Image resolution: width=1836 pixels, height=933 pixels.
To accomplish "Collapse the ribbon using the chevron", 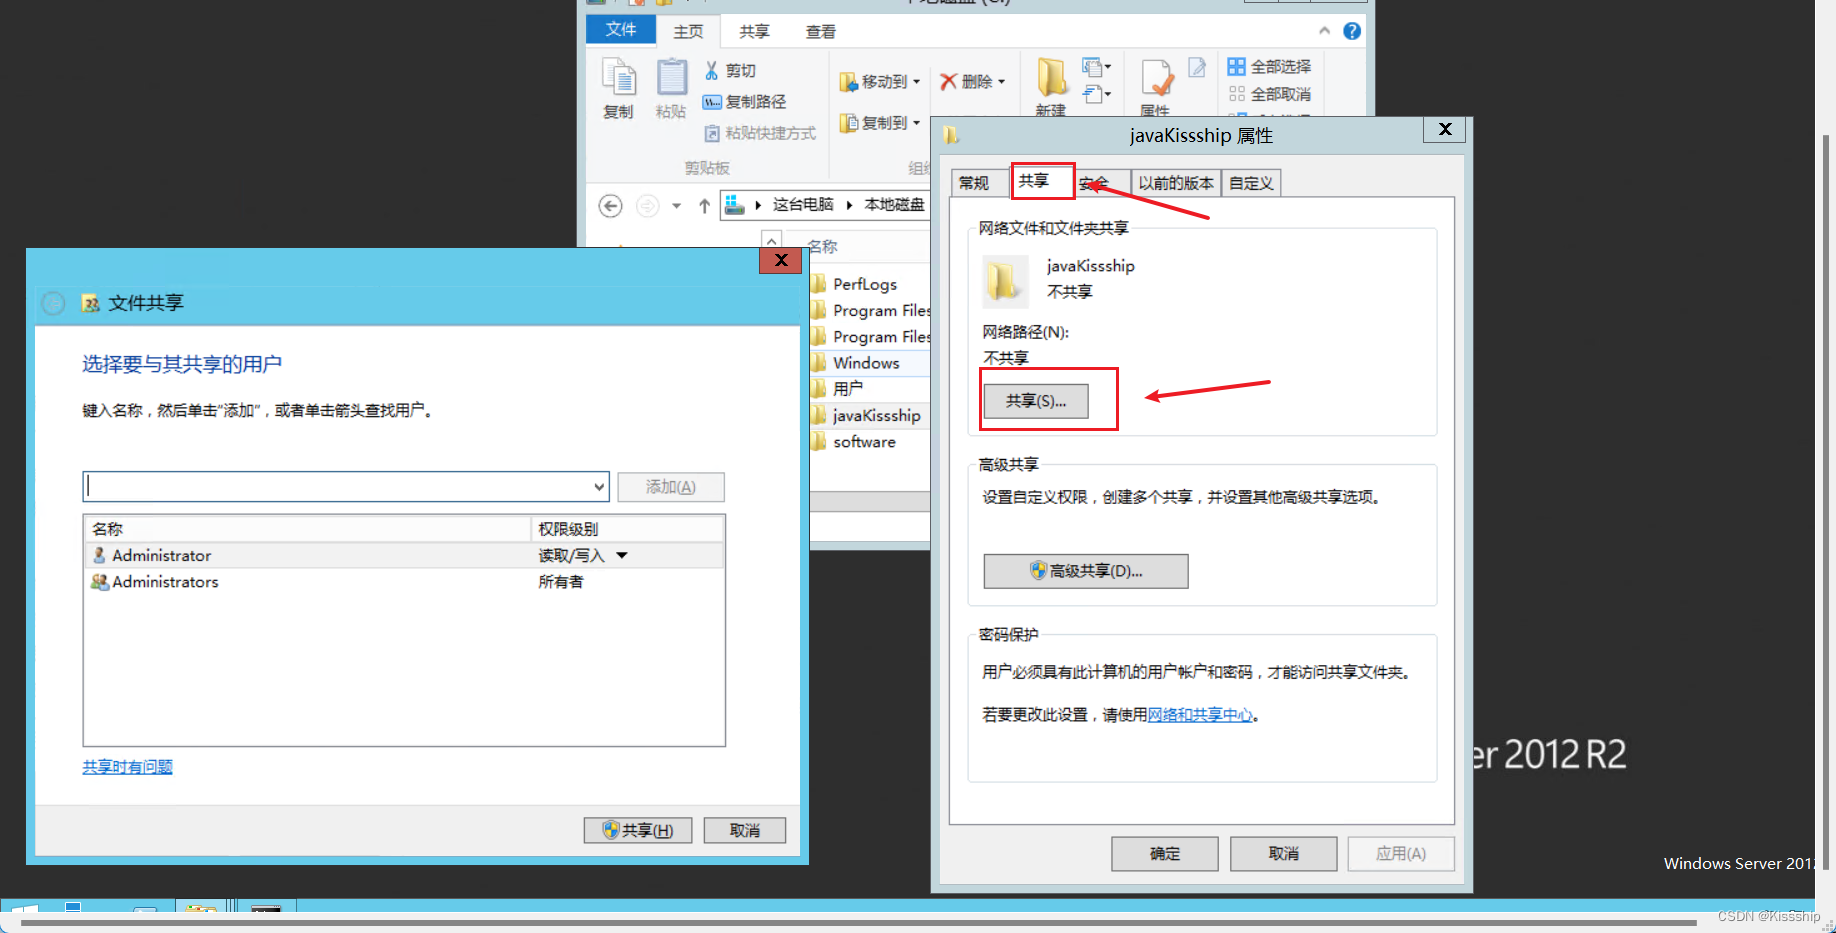I will point(1324,31).
